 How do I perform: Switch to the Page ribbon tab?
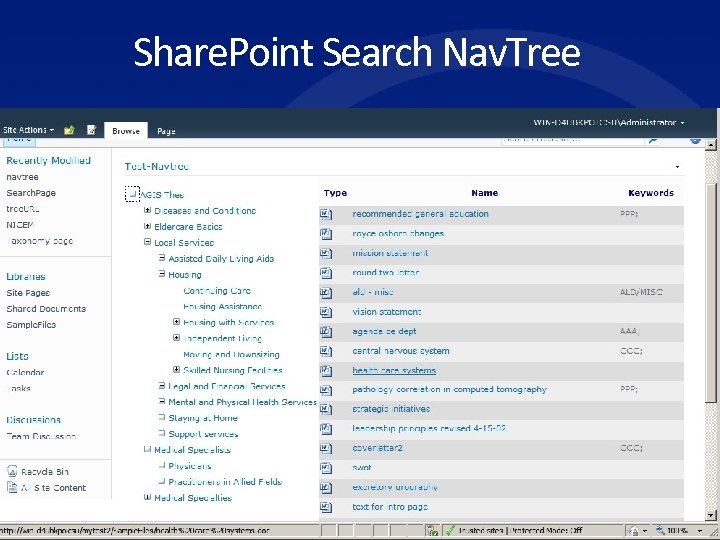(x=166, y=131)
